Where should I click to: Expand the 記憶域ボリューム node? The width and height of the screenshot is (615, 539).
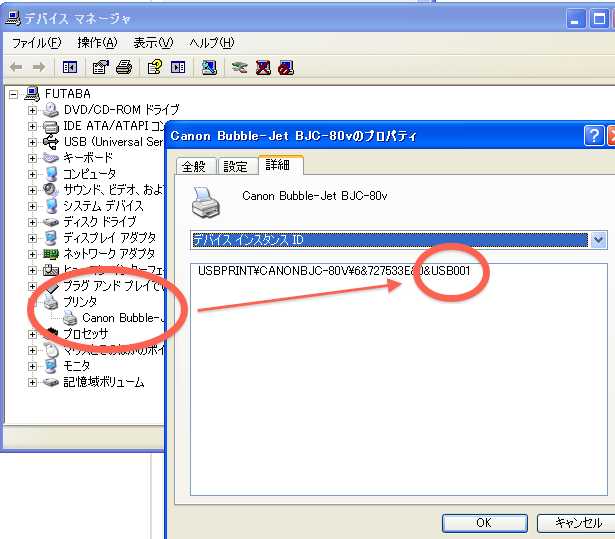(x=32, y=382)
